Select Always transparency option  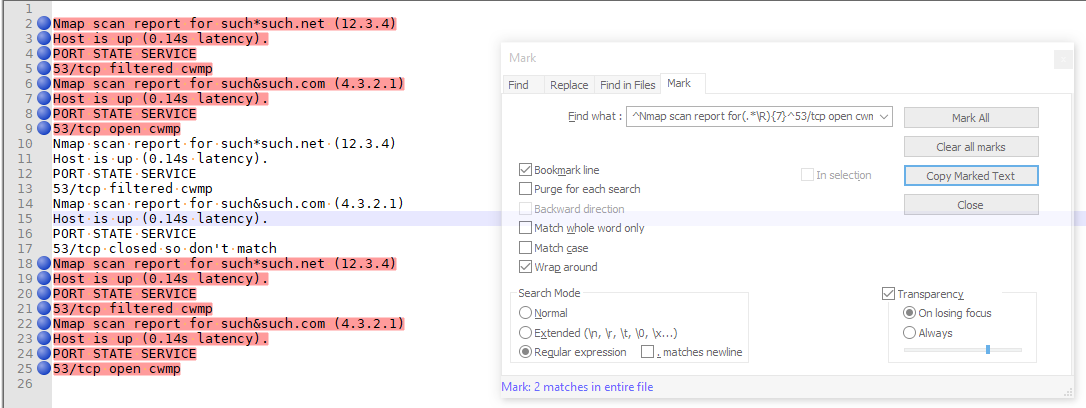[x=910, y=332]
